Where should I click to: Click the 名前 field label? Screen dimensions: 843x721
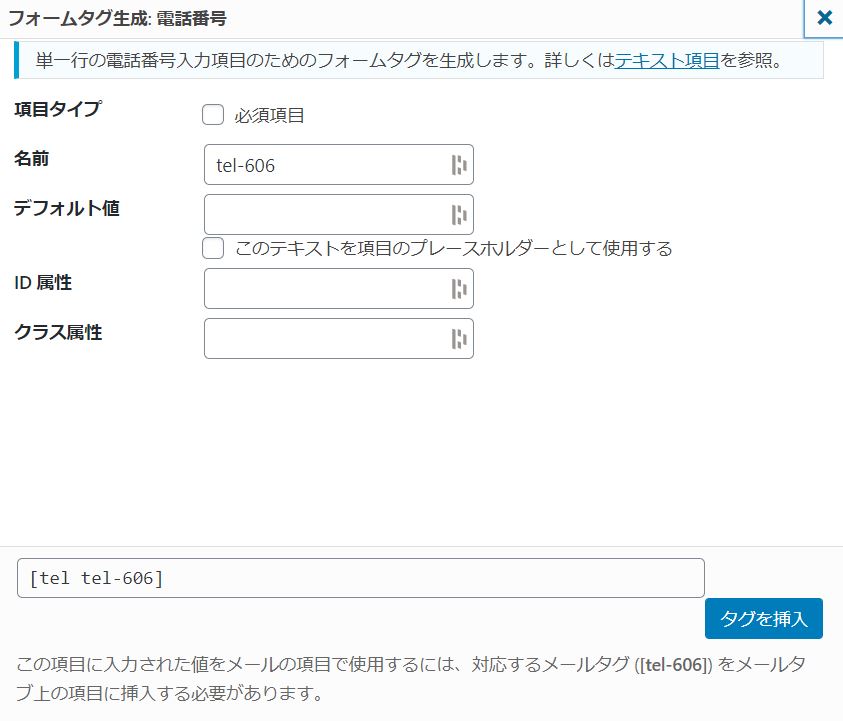tap(31, 158)
